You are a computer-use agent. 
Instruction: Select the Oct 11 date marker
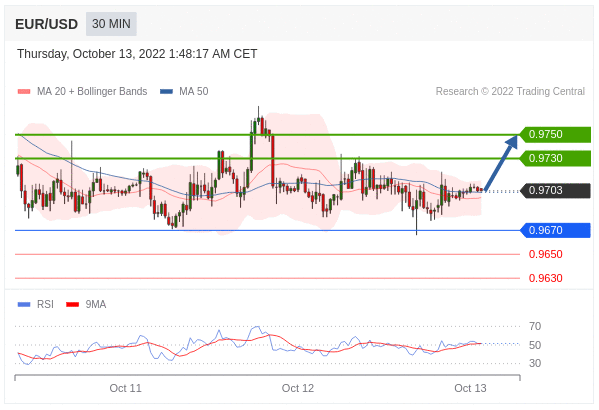[125, 388]
